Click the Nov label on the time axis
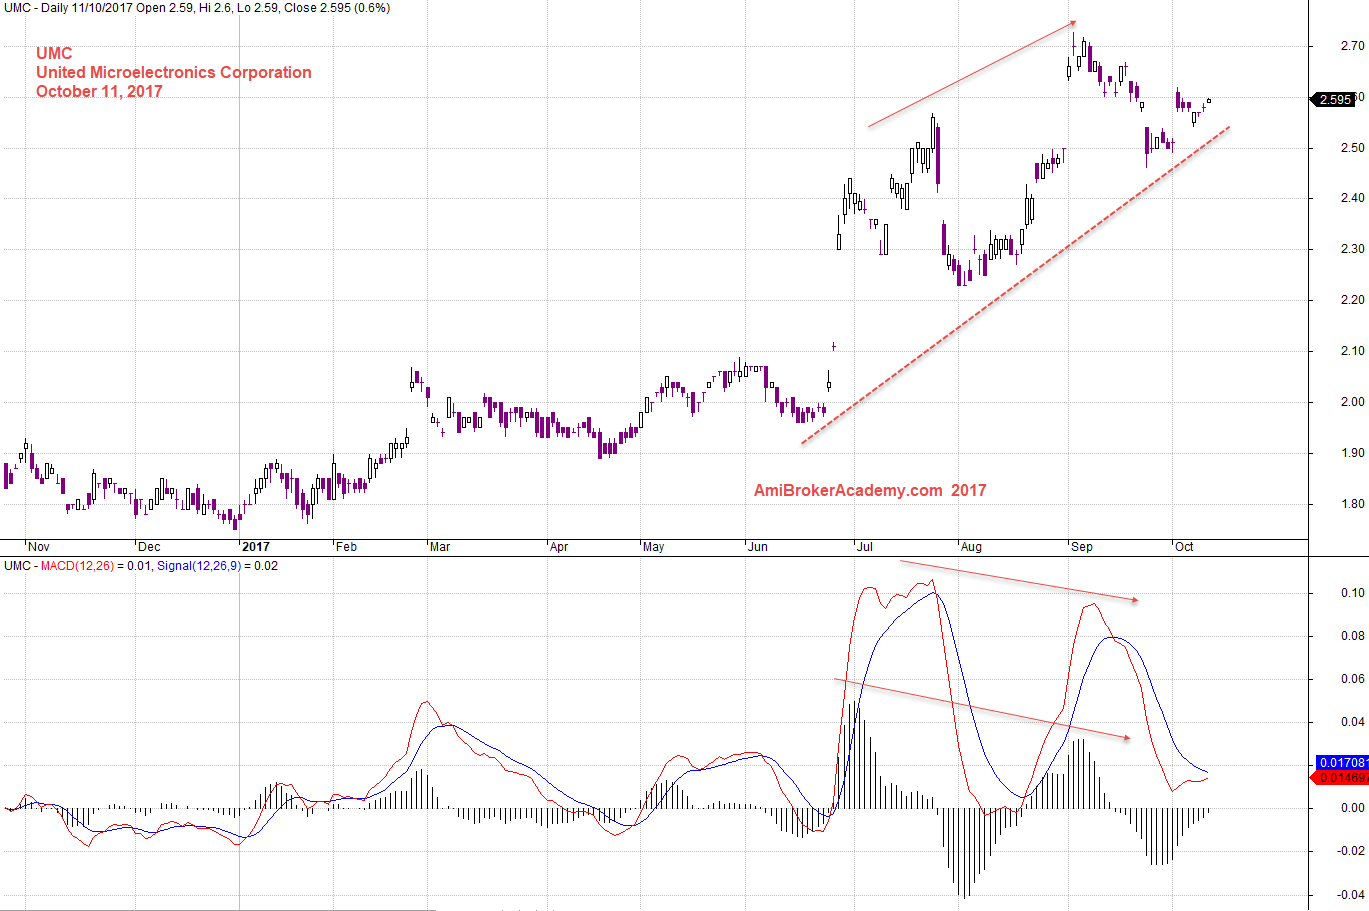This screenshot has height=911, width=1369. click(39, 547)
